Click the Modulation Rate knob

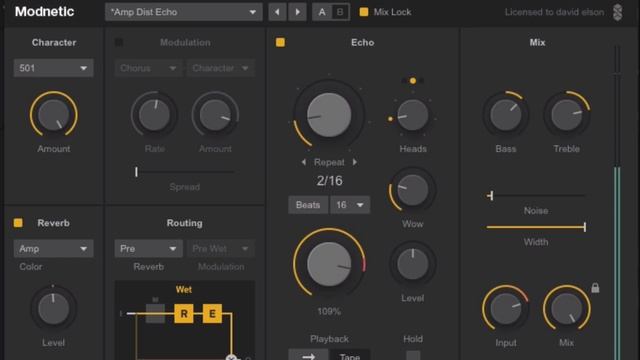tap(154, 115)
